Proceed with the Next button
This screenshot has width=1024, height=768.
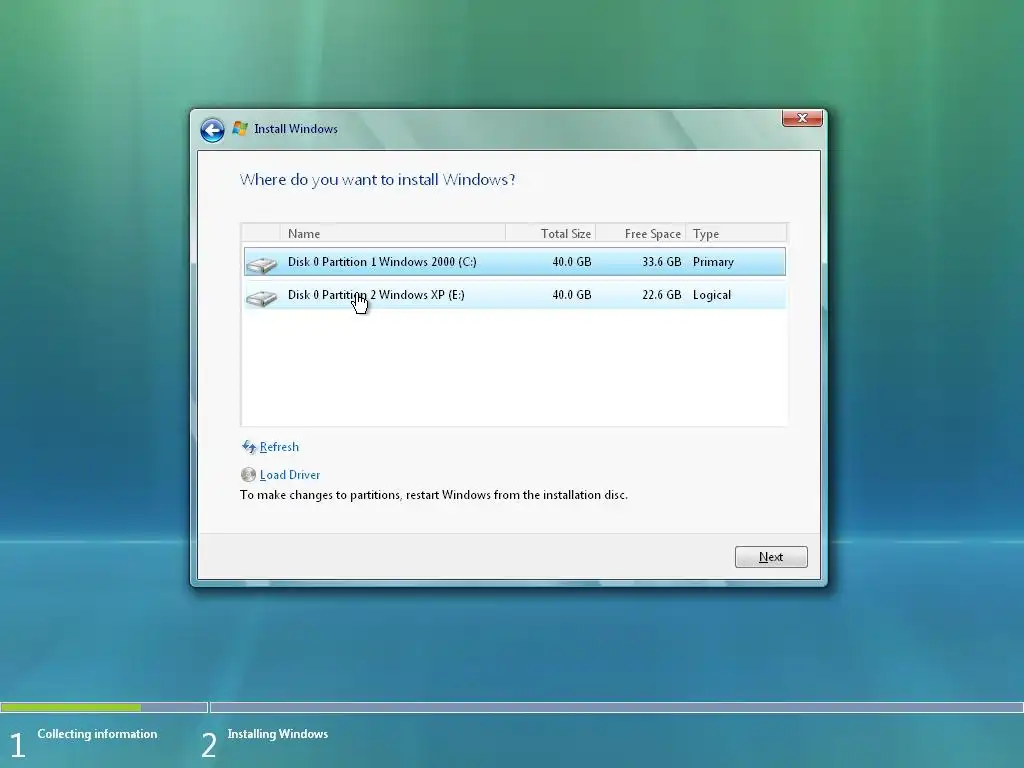coord(771,557)
